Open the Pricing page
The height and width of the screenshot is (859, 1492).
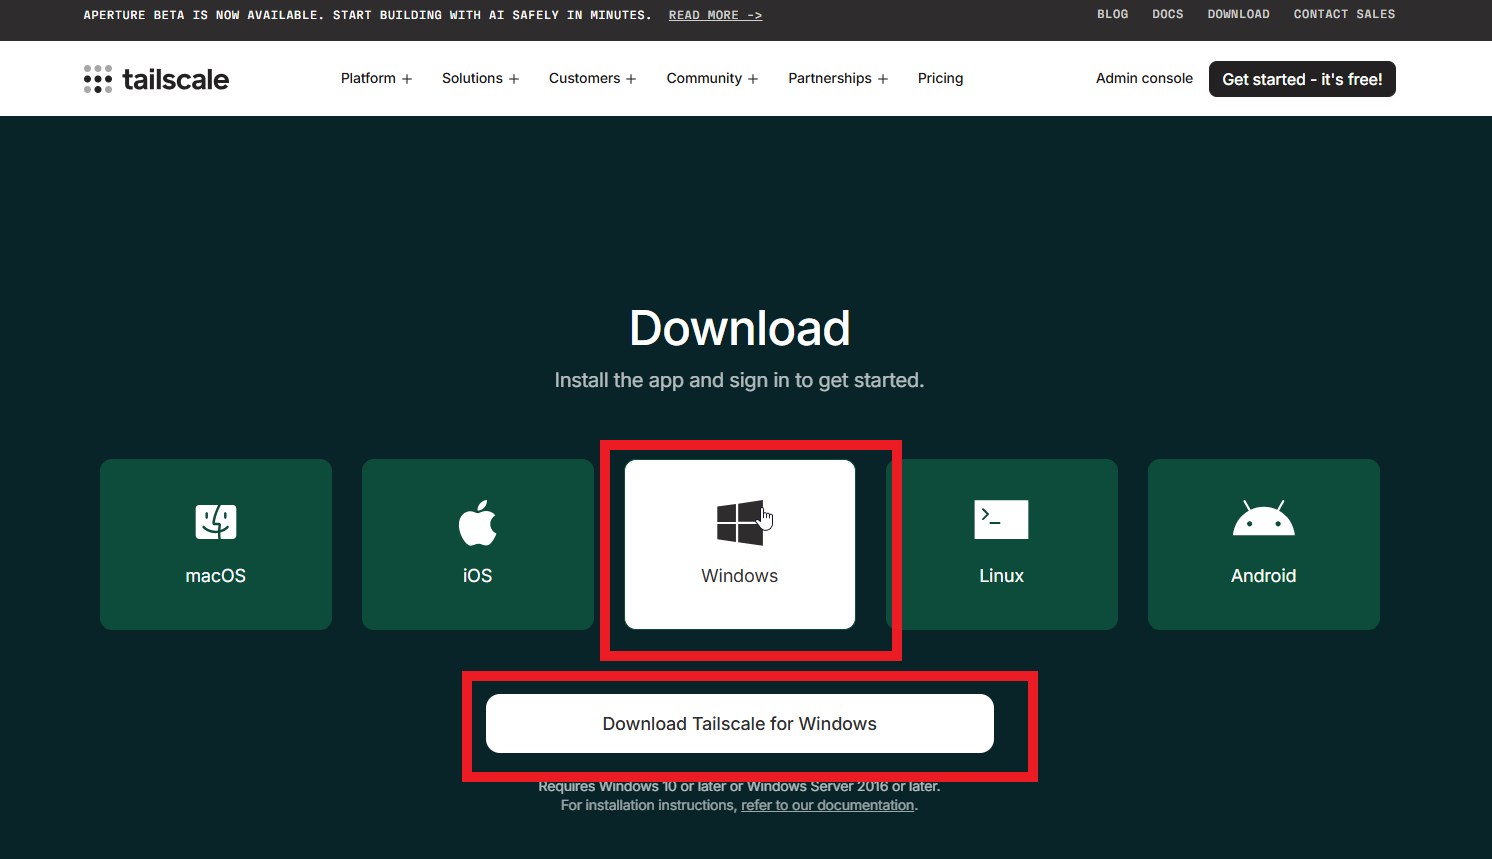(x=940, y=78)
